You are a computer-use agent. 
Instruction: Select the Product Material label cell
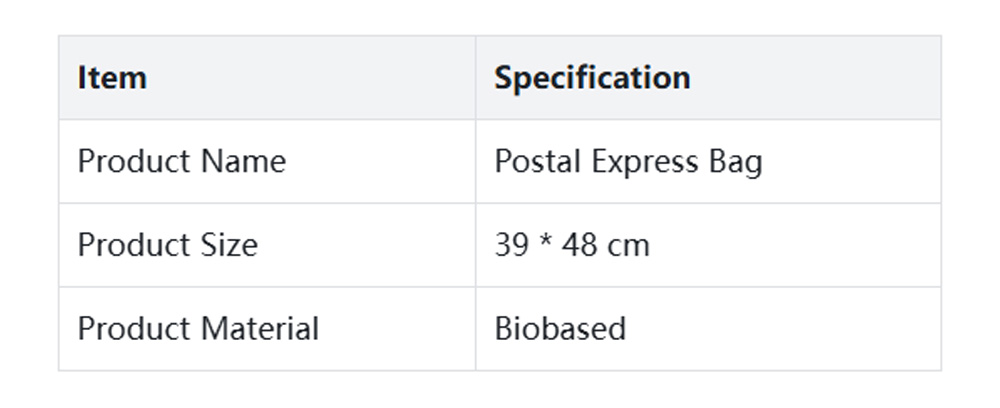[x=198, y=329]
